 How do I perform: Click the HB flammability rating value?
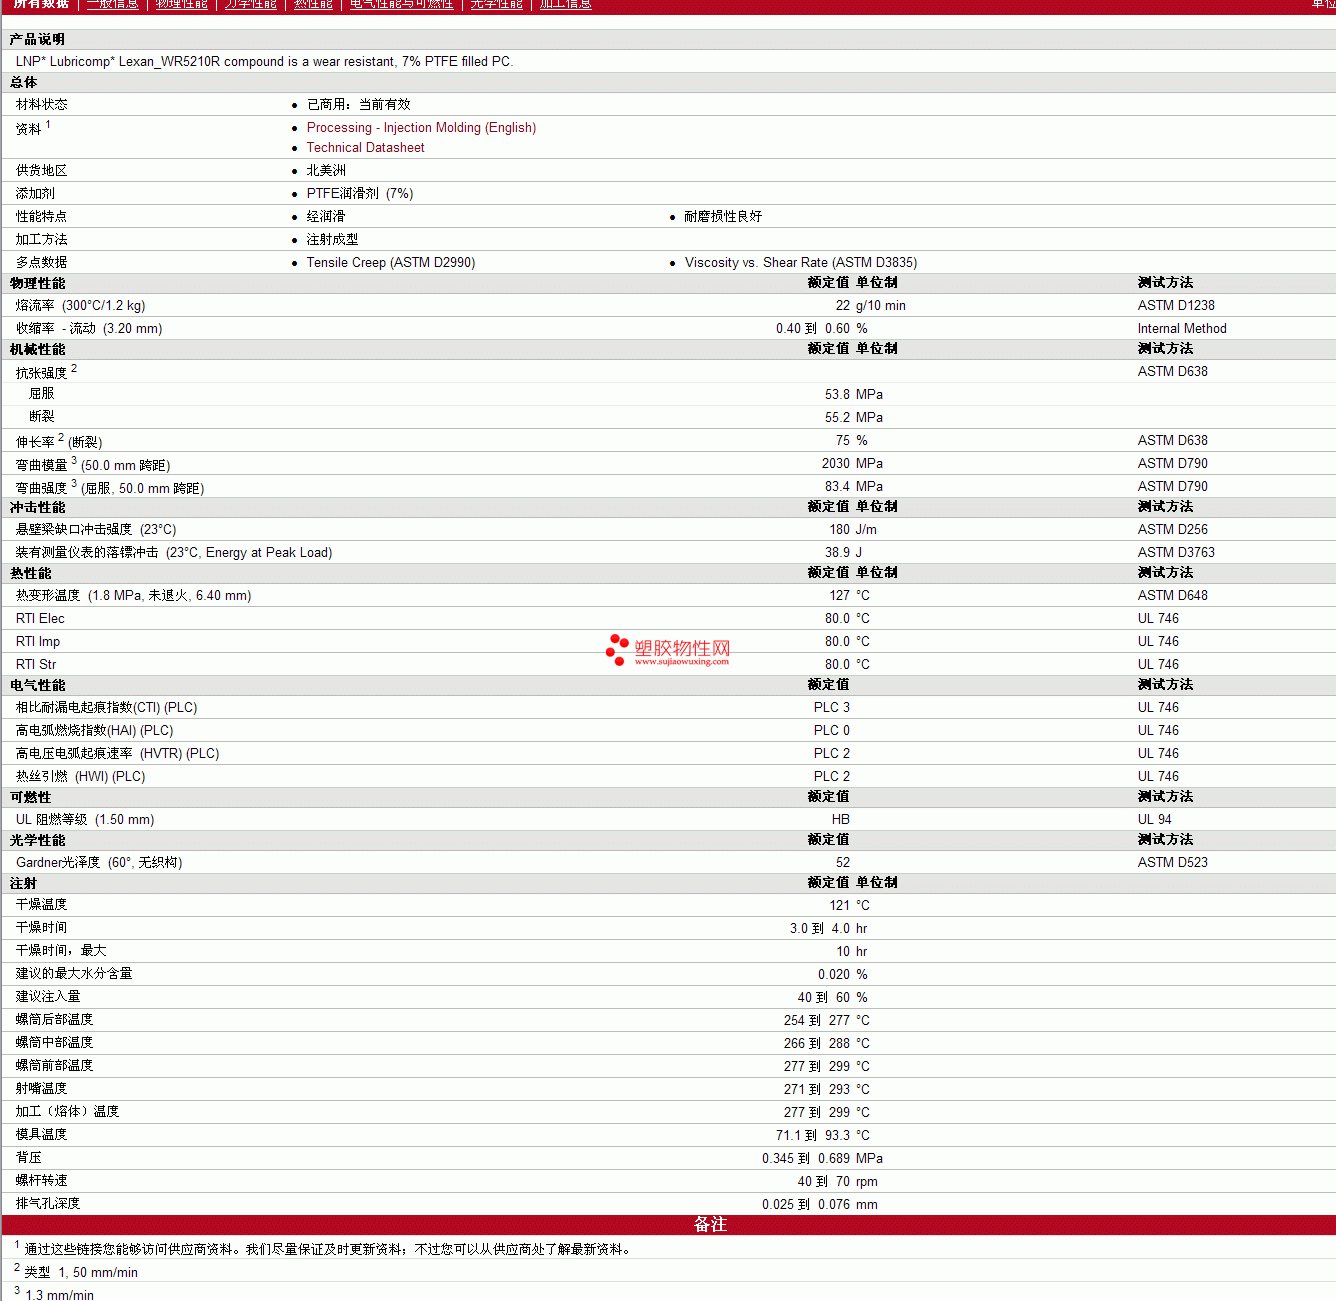[841, 820]
